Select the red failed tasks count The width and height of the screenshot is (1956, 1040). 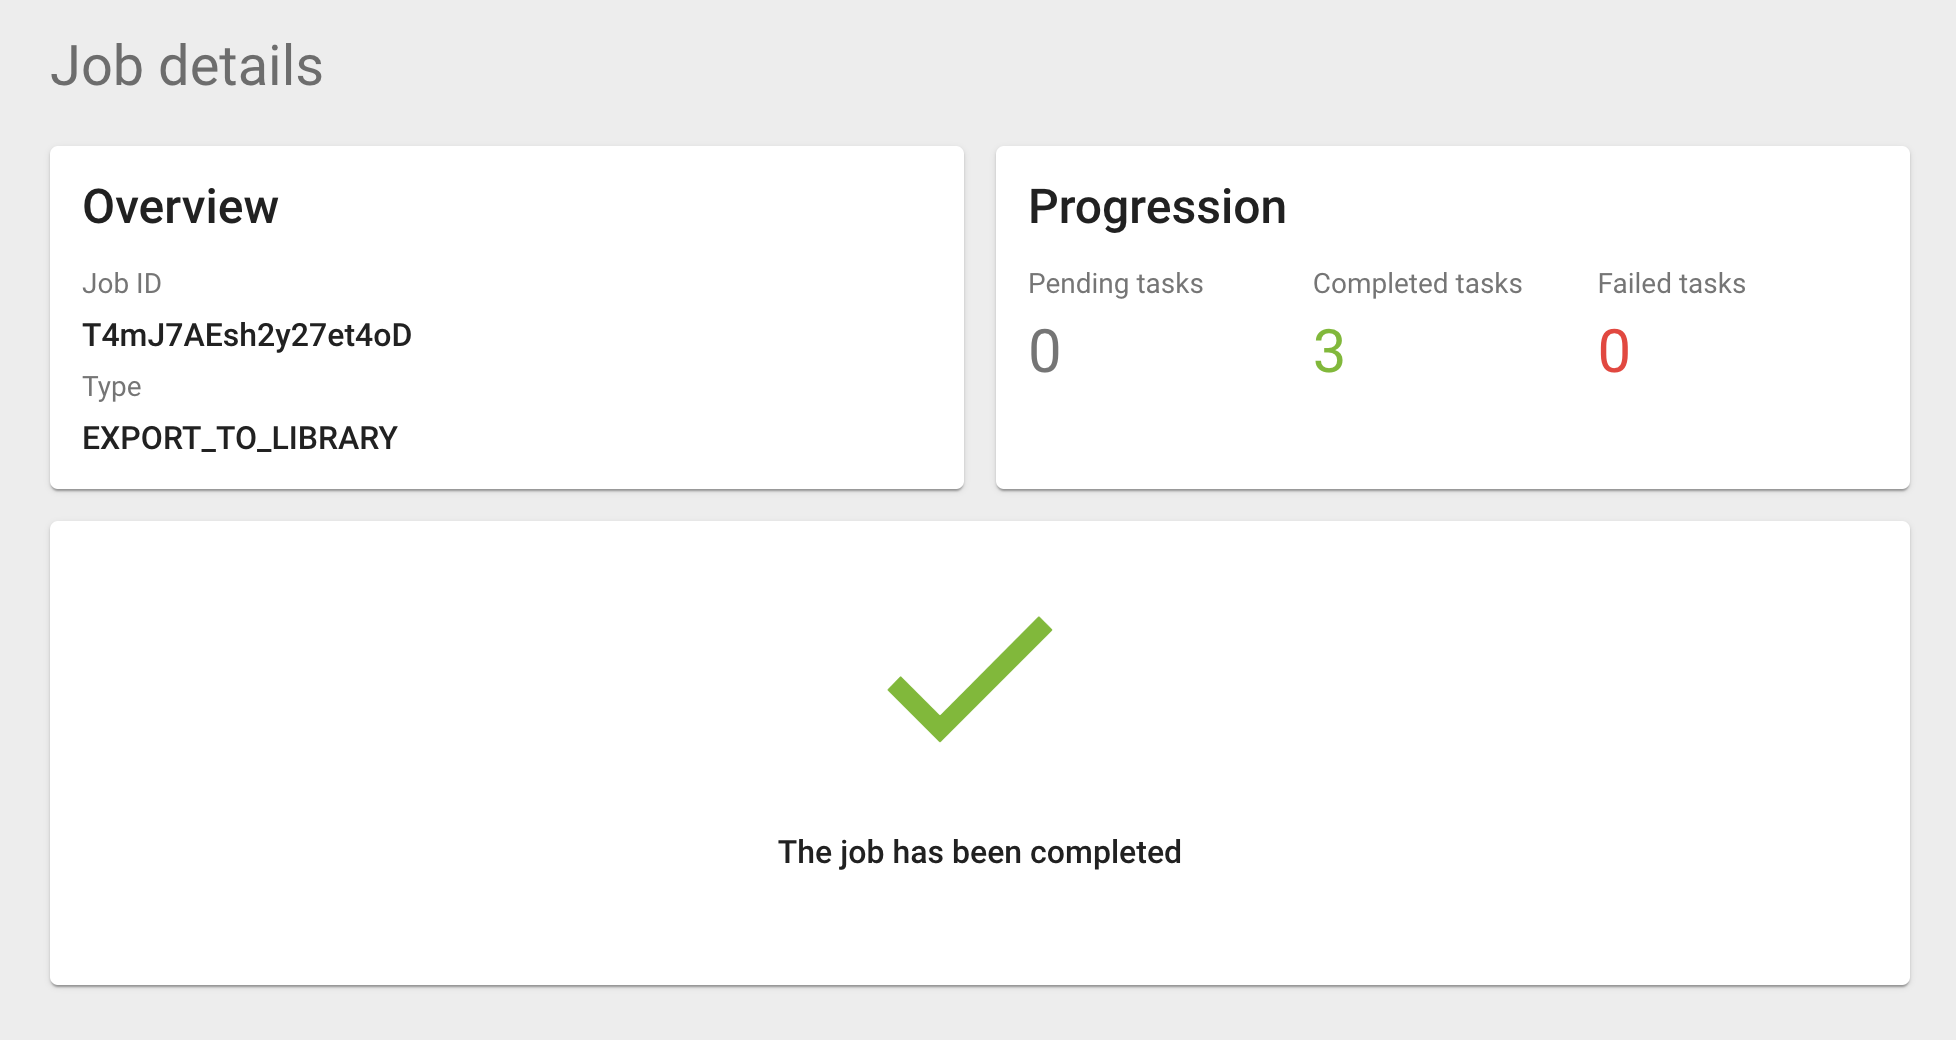click(1613, 352)
